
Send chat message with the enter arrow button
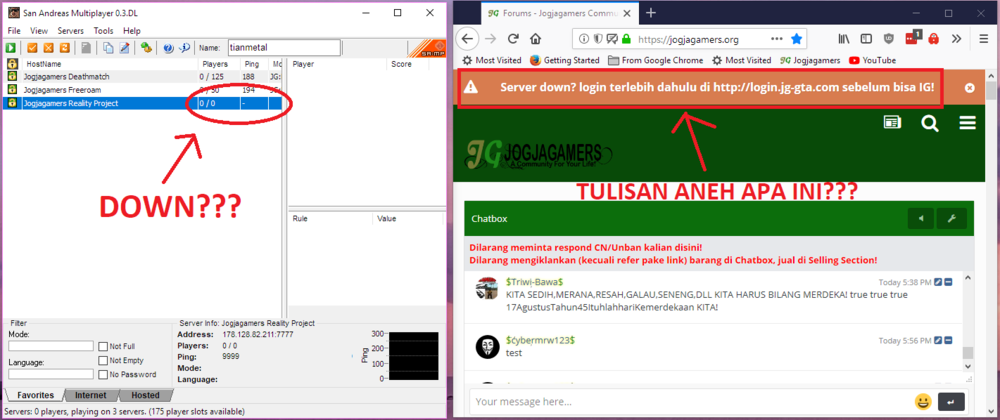point(952,402)
